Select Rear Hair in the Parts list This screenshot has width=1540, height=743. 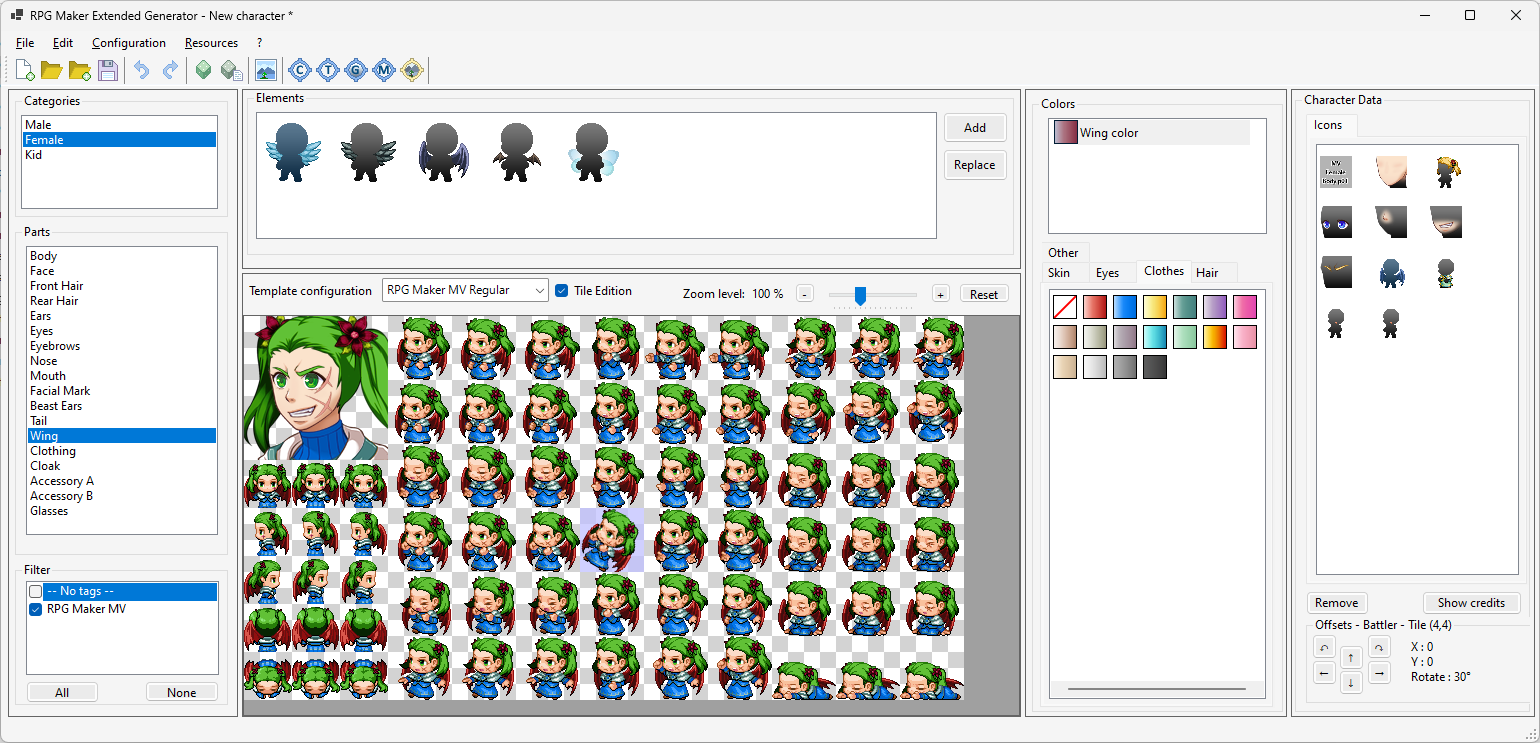pyautogui.click(x=122, y=301)
